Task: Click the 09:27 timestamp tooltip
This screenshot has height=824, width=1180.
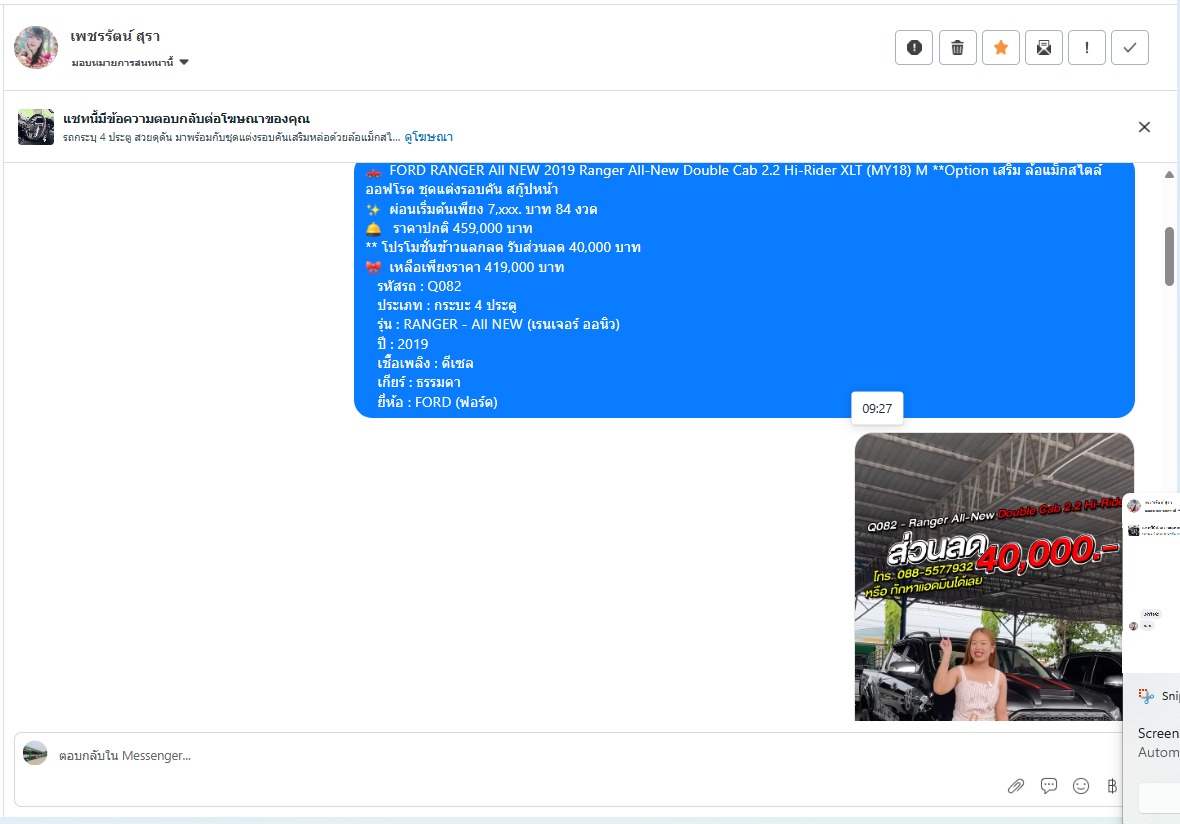Action: coord(877,409)
